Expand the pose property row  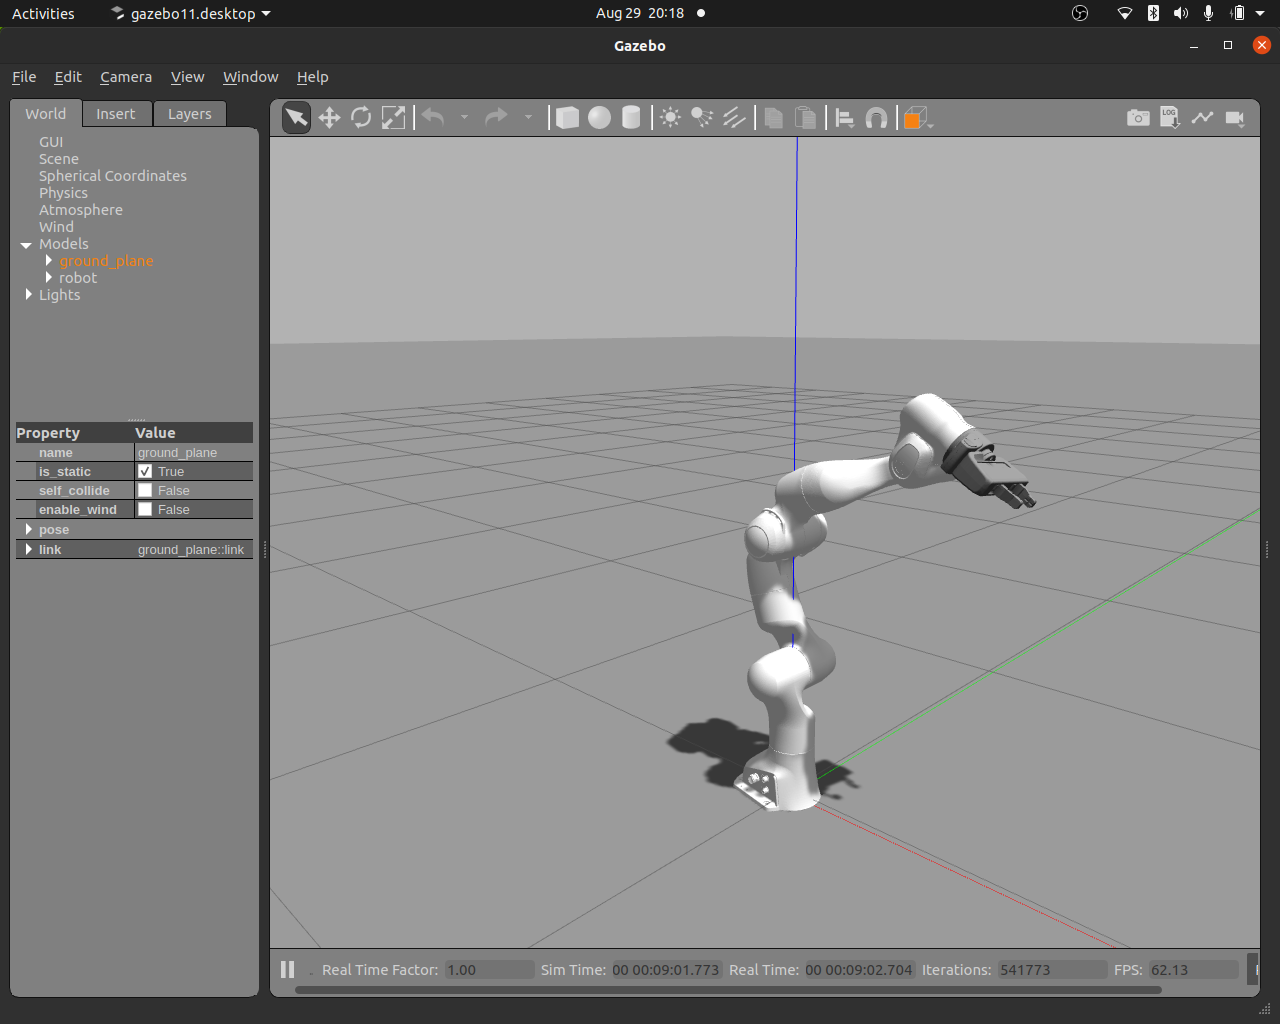coord(28,529)
